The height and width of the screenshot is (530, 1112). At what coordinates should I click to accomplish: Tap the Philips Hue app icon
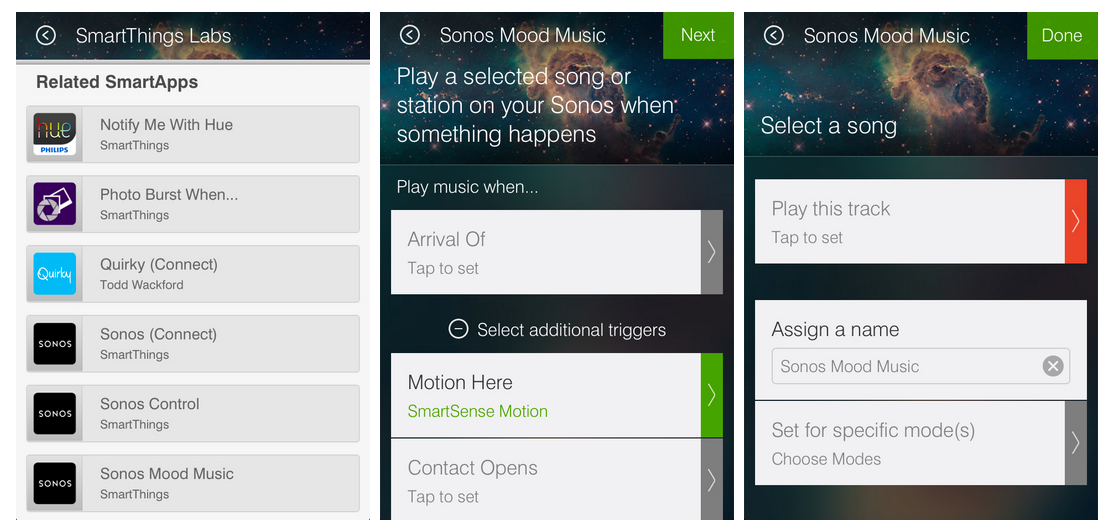pyautogui.click(x=55, y=134)
